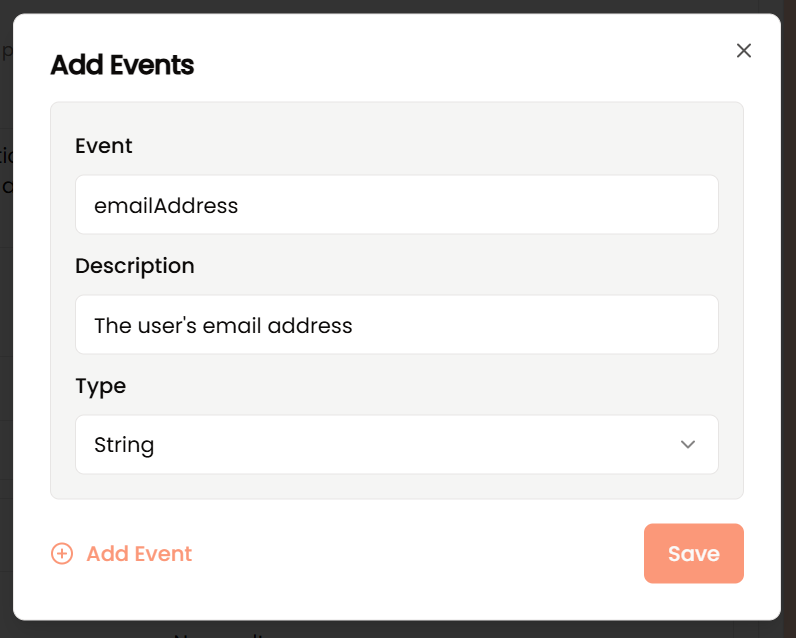Click the plus circle icon
The image size is (796, 638).
62,553
